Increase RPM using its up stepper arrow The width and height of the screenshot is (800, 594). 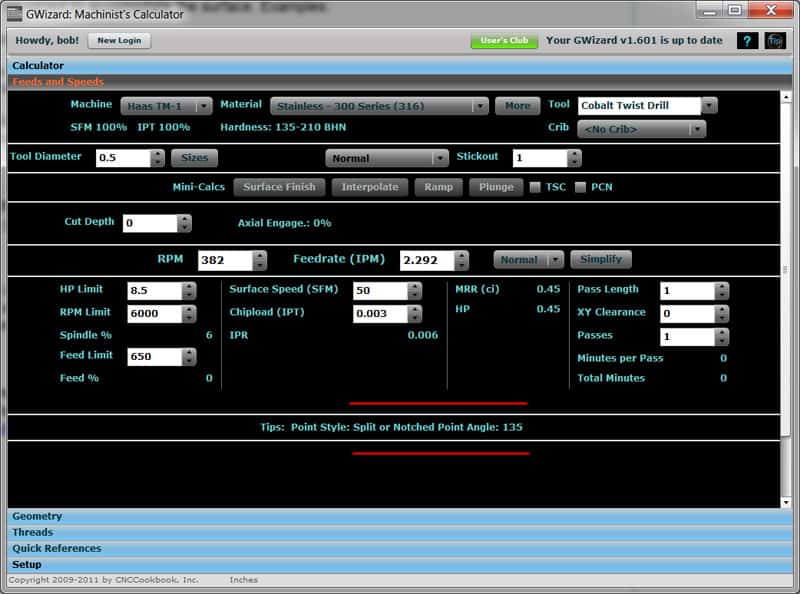(x=260, y=254)
